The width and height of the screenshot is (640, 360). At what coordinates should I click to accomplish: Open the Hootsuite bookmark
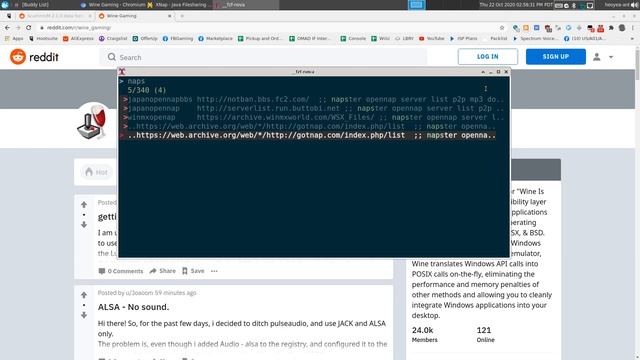[x=43, y=38]
